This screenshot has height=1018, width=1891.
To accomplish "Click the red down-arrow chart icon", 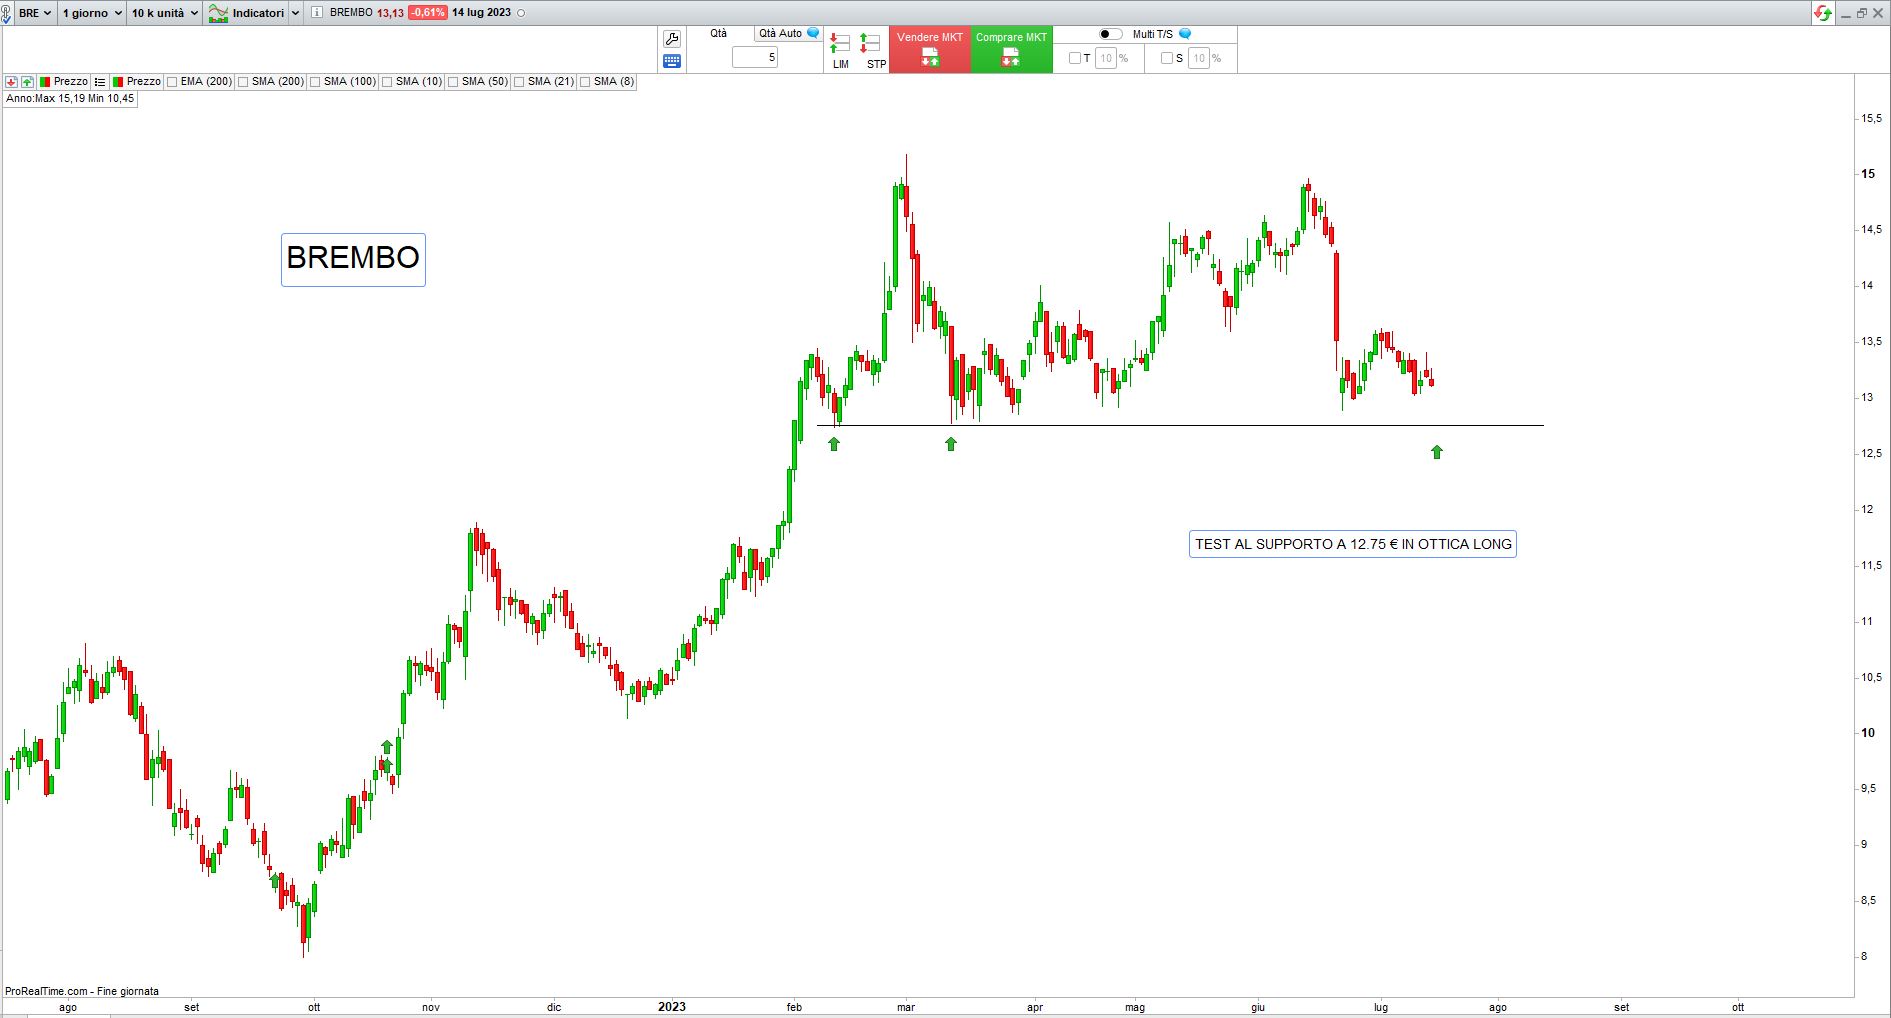I will click(x=11, y=82).
